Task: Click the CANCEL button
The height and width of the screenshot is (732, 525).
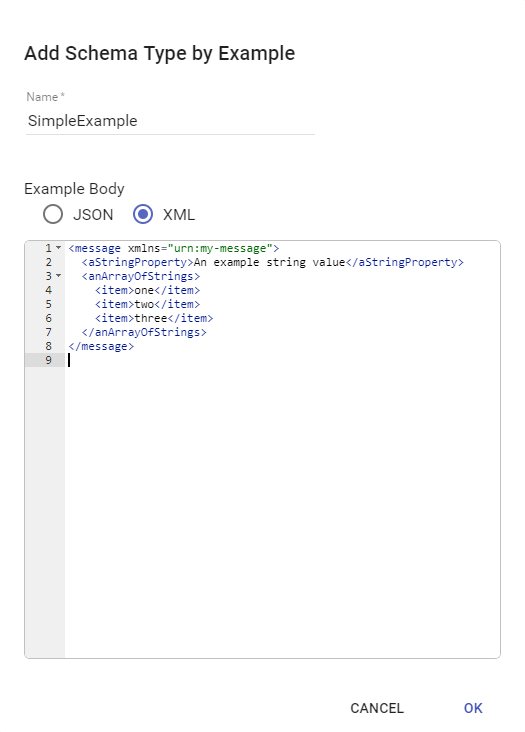Action: [x=377, y=708]
